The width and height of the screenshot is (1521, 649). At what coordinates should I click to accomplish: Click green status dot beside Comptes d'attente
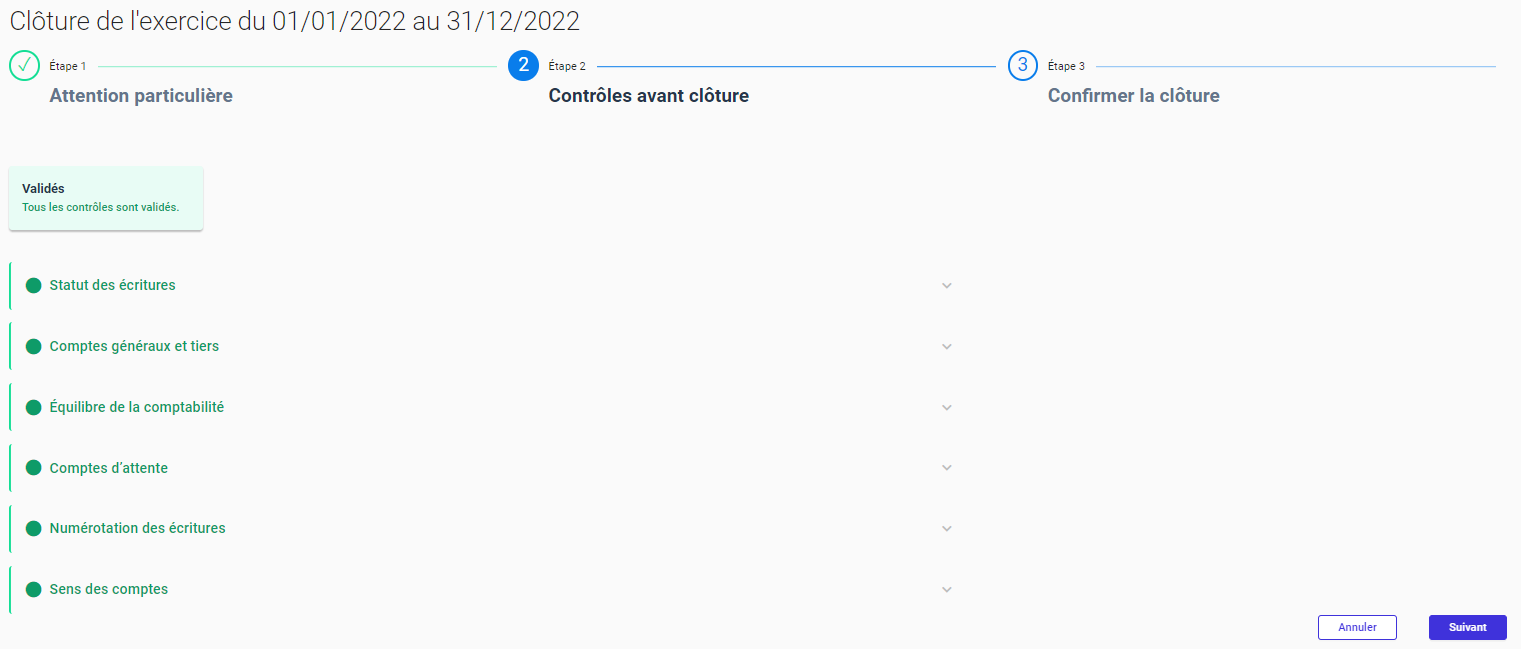point(33,468)
